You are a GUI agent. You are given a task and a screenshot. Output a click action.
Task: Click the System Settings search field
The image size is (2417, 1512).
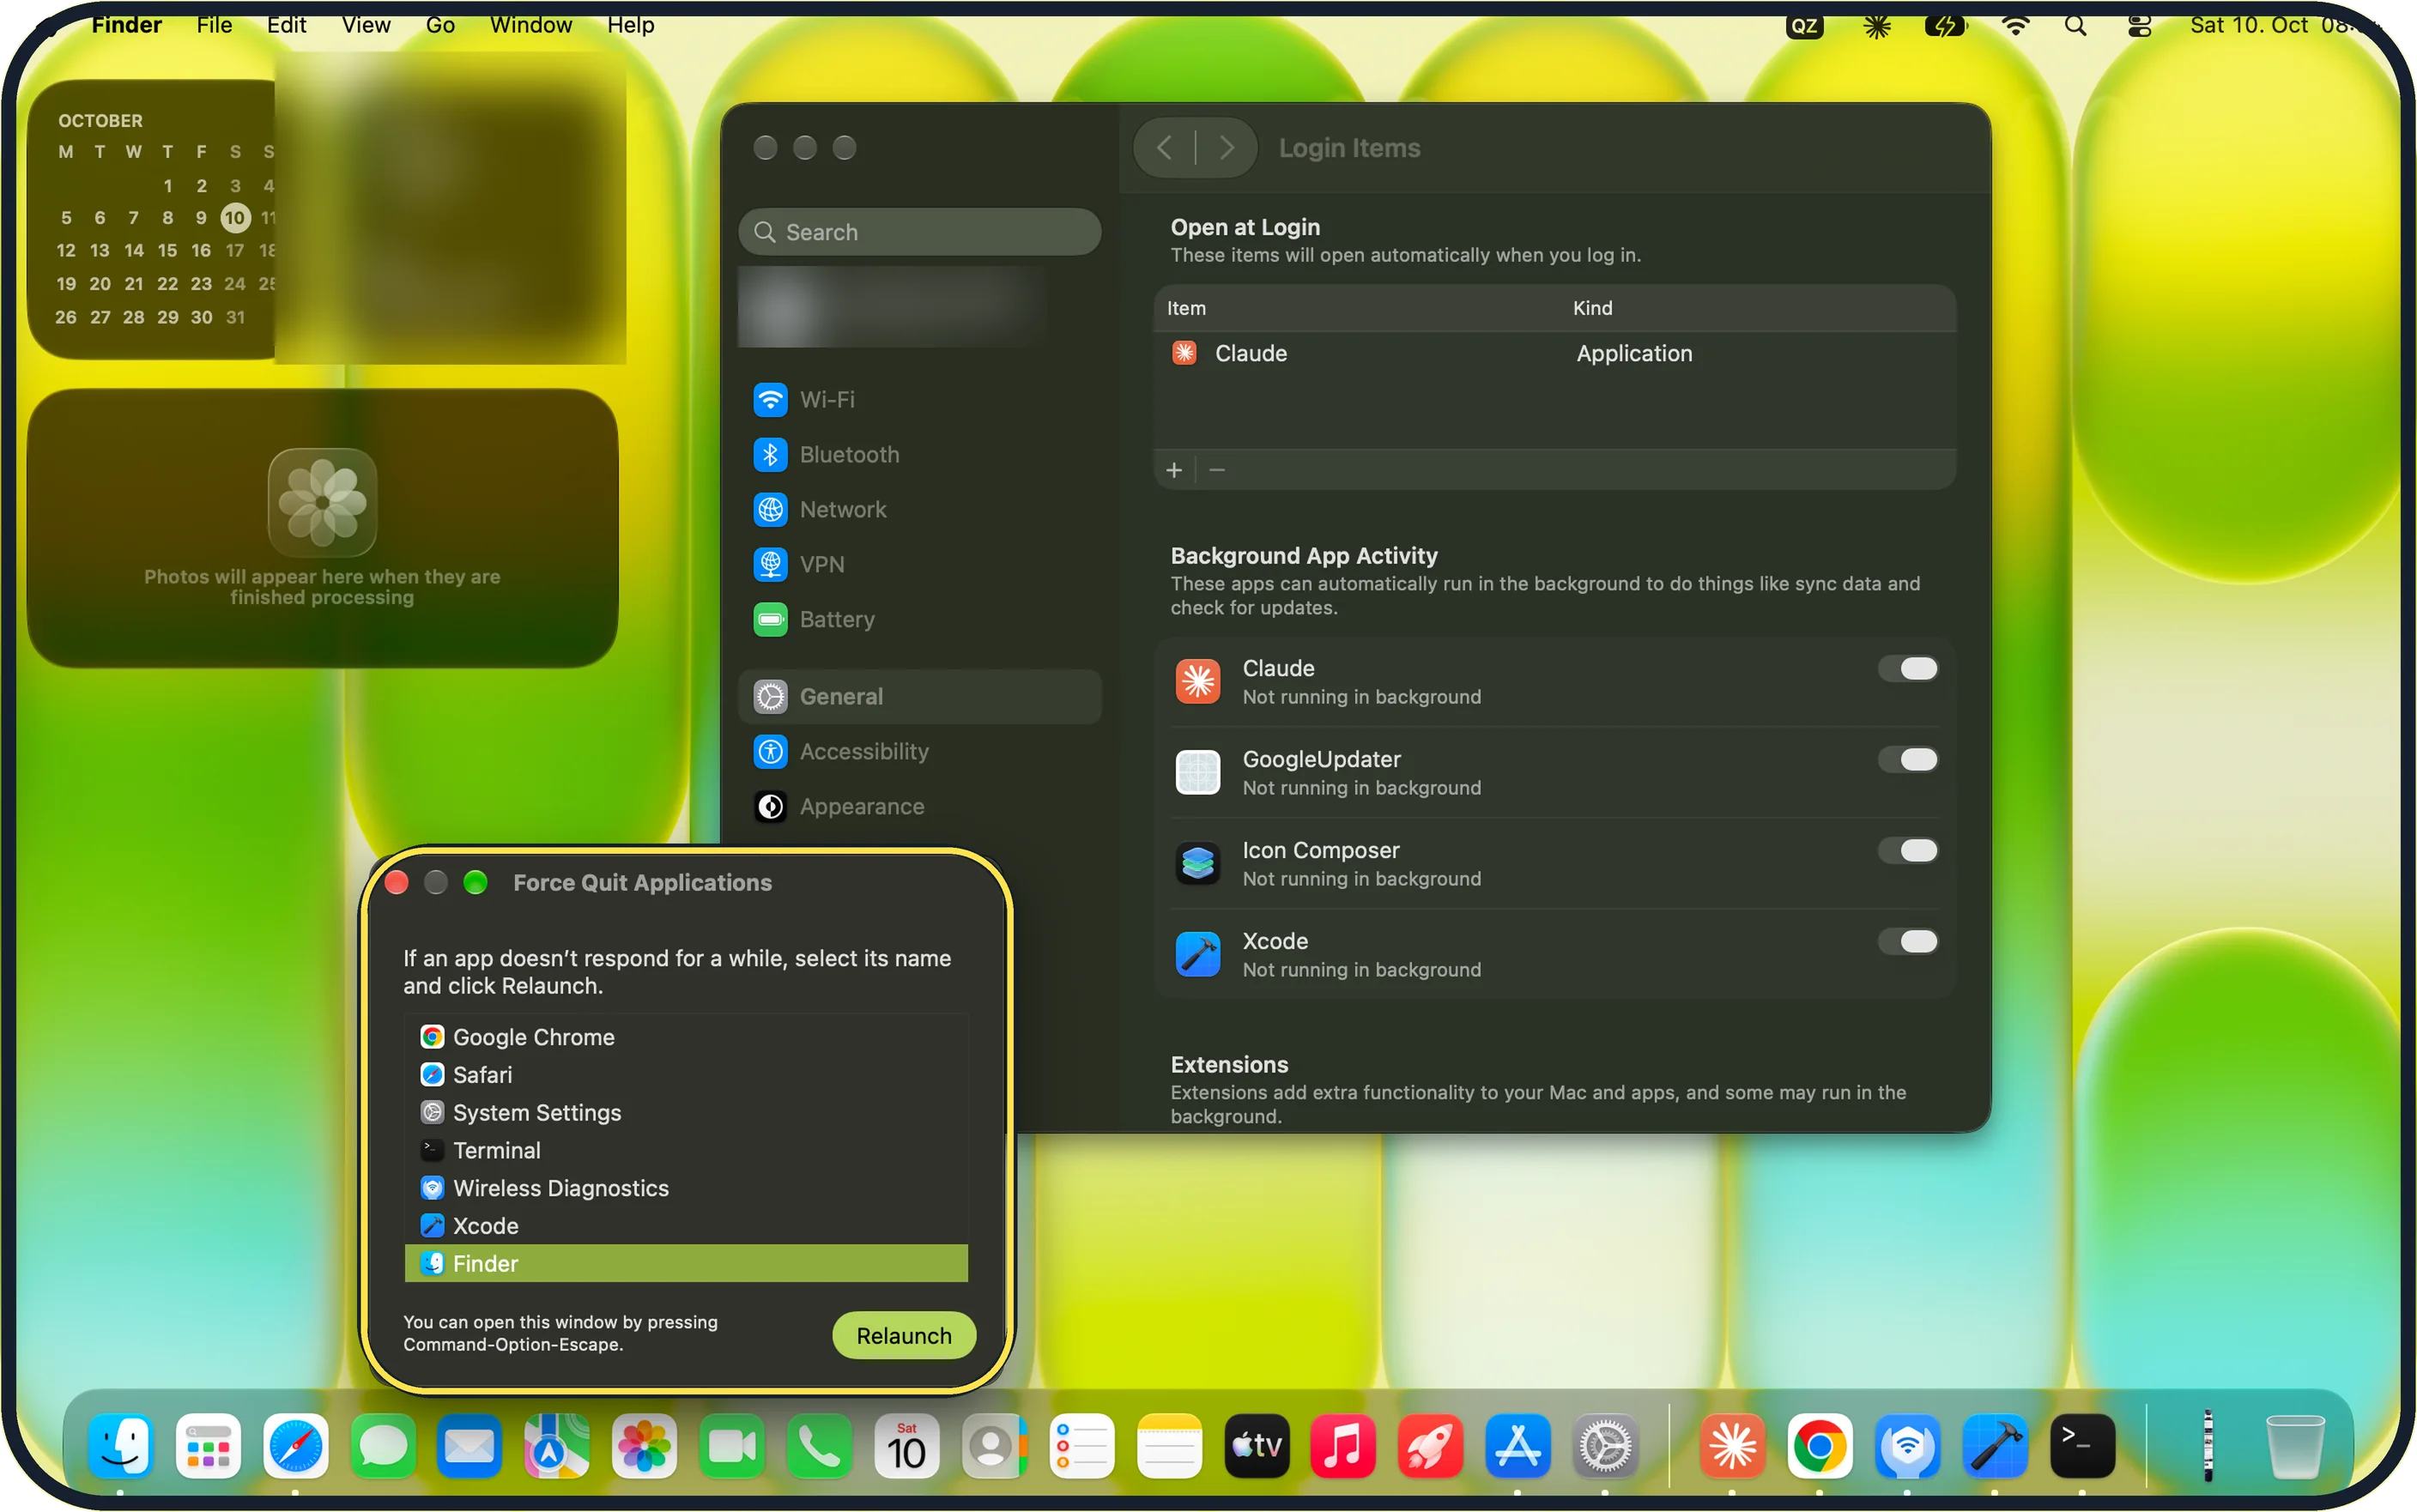click(920, 232)
